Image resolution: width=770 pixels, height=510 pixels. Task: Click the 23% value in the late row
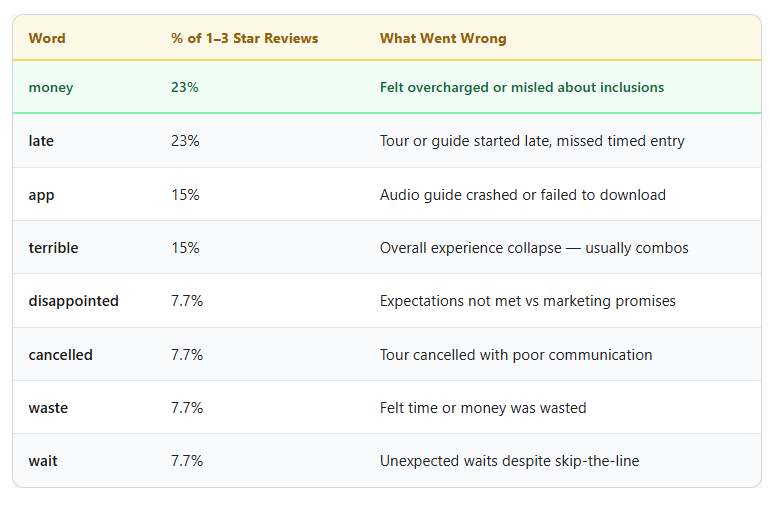click(x=185, y=141)
